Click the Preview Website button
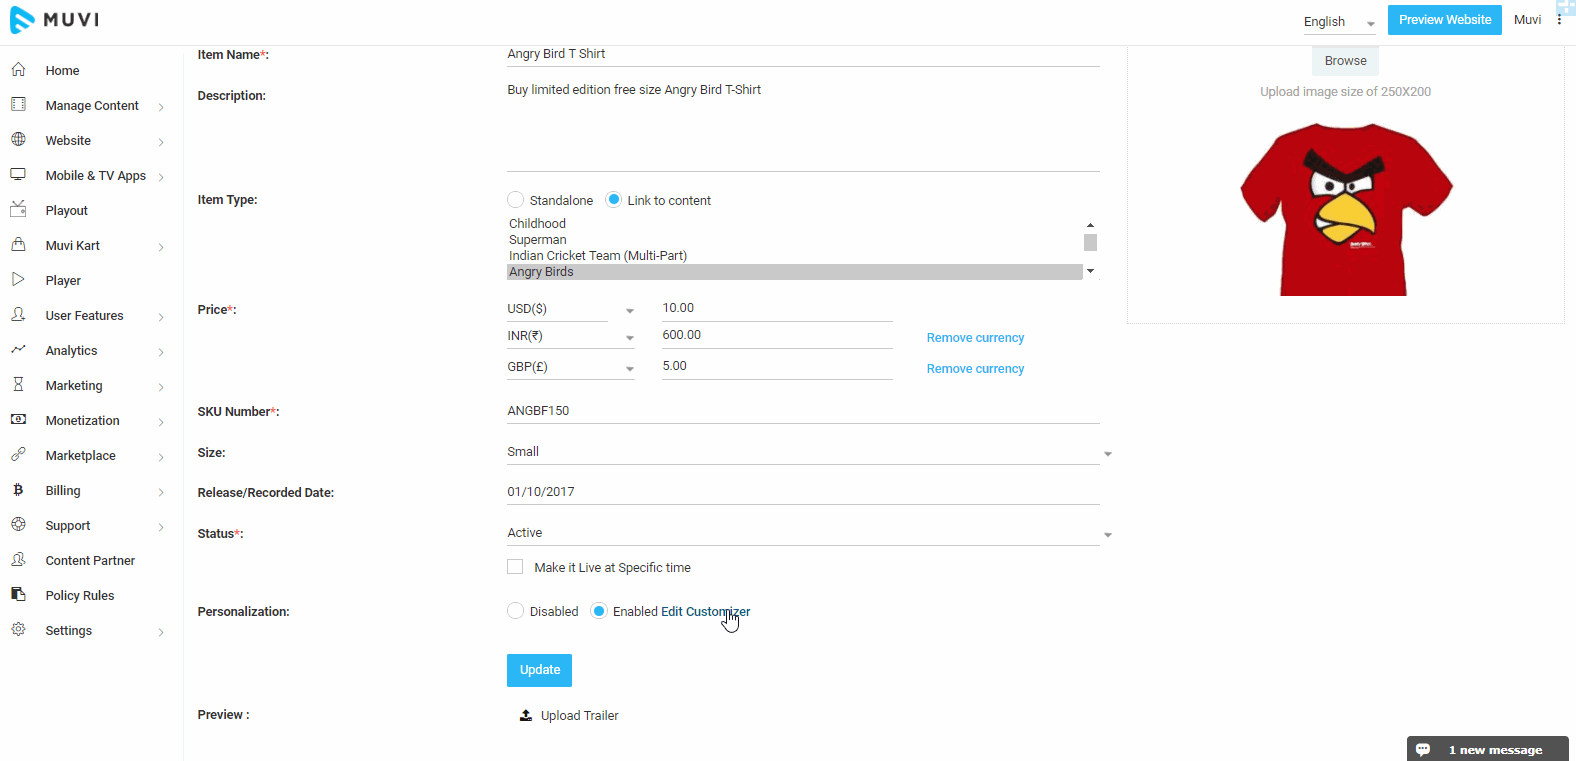Viewport: 1576px width, 761px height. [1445, 20]
